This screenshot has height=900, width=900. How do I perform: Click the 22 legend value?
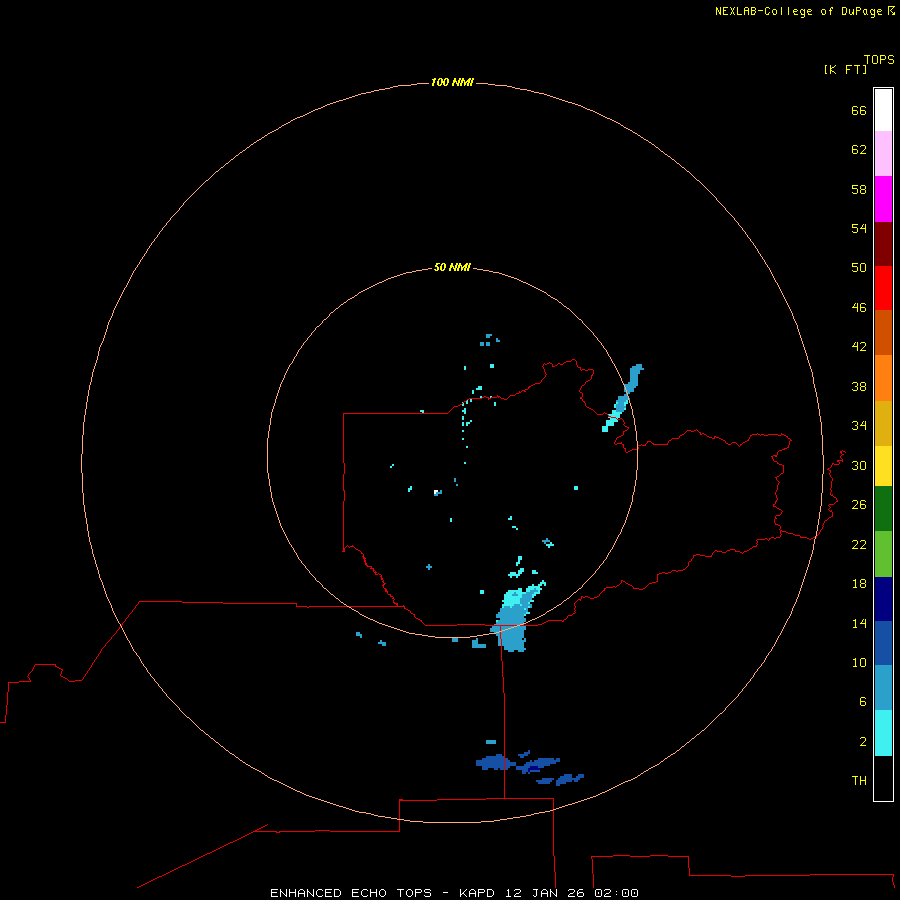tap(859, 544)
